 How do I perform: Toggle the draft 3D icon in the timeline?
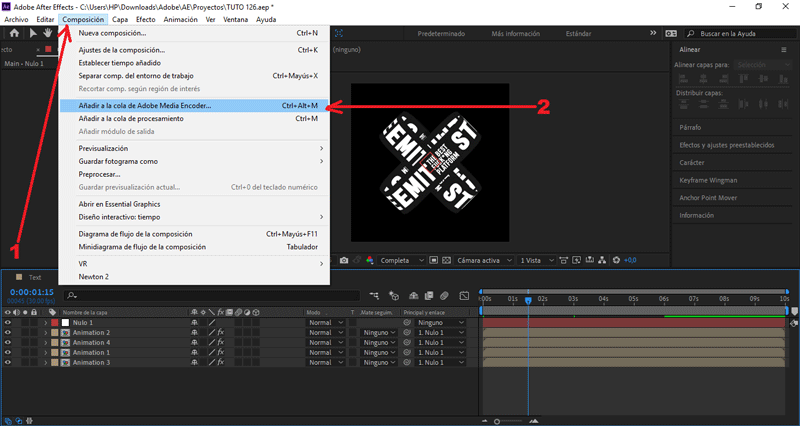pyautogui.click(x=394, y=295)
